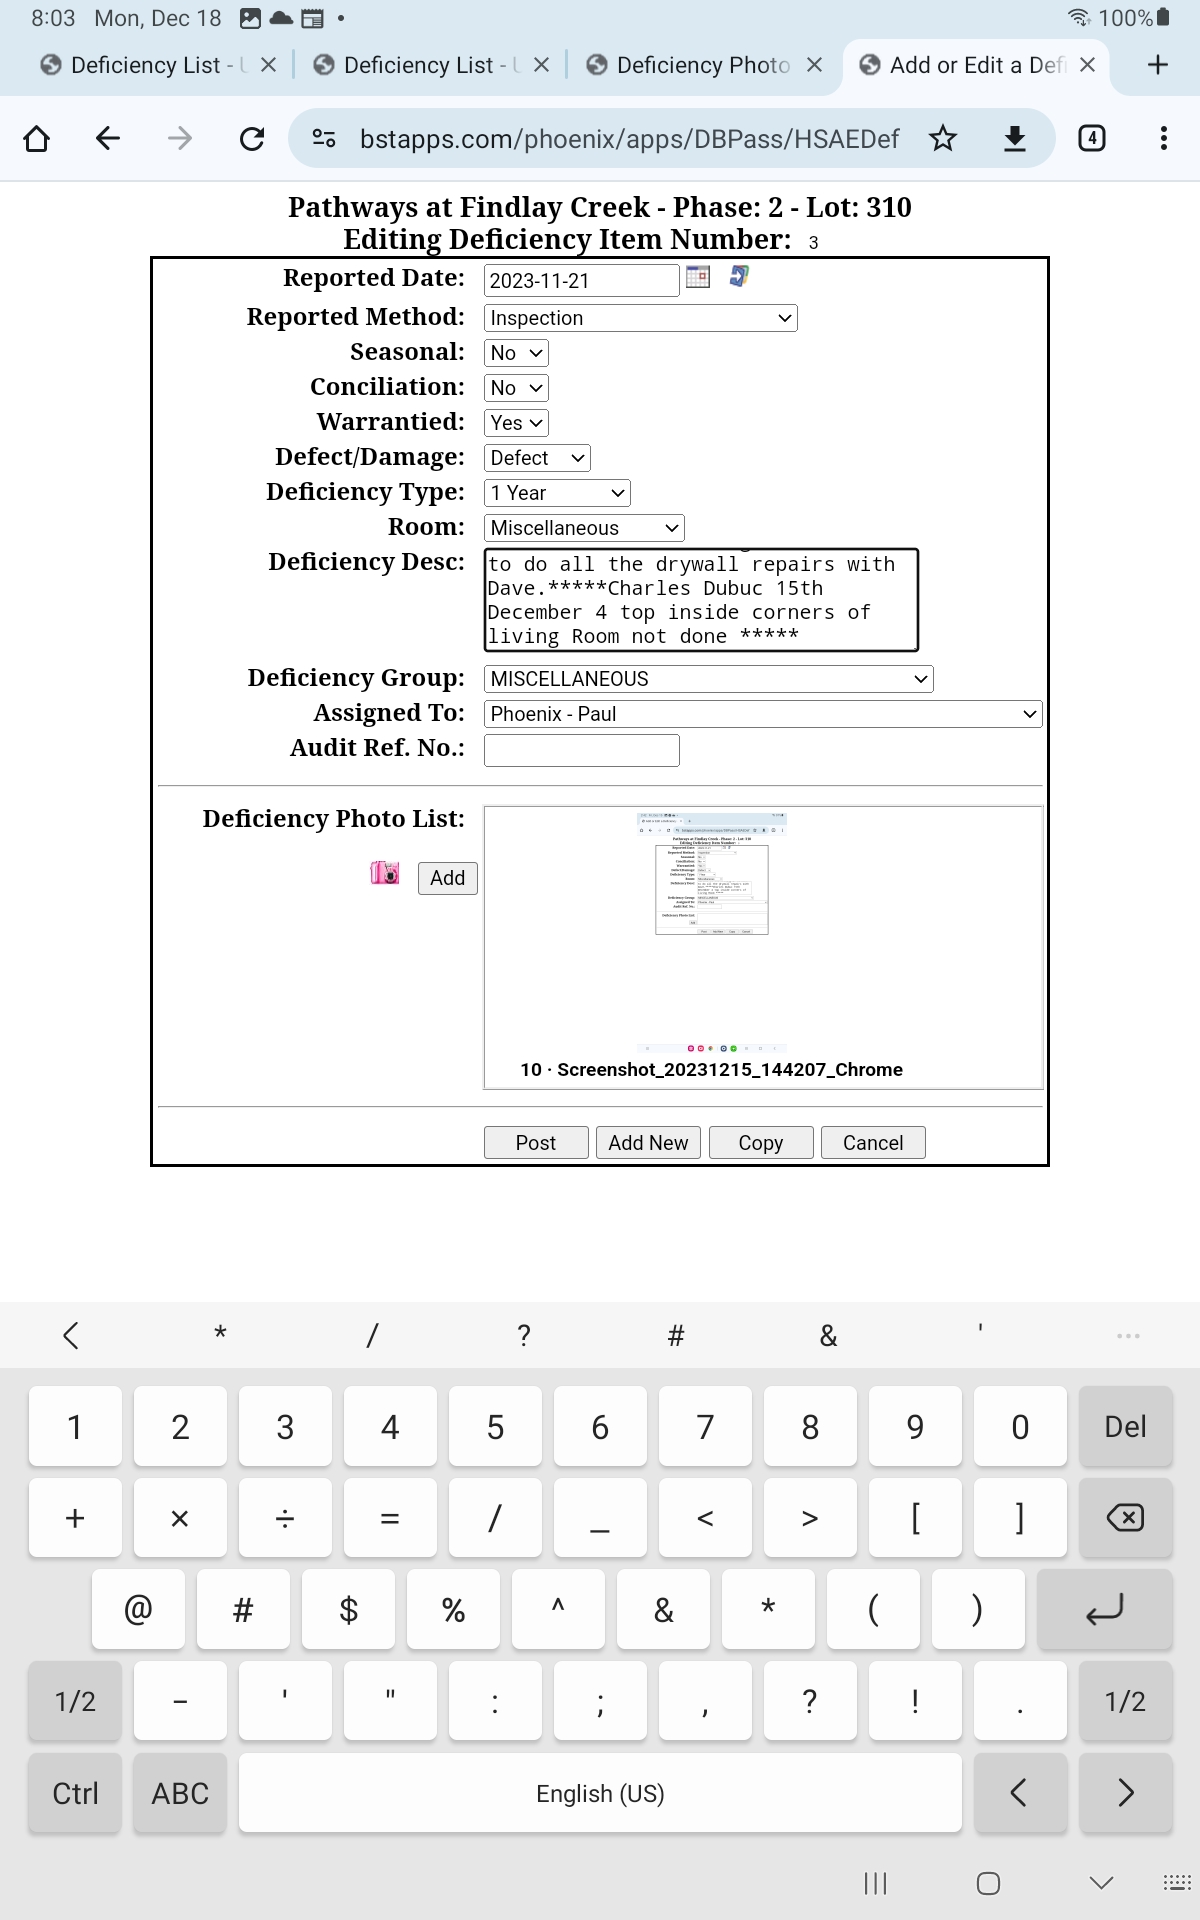Go to Chrome home page

pos(37,138)
